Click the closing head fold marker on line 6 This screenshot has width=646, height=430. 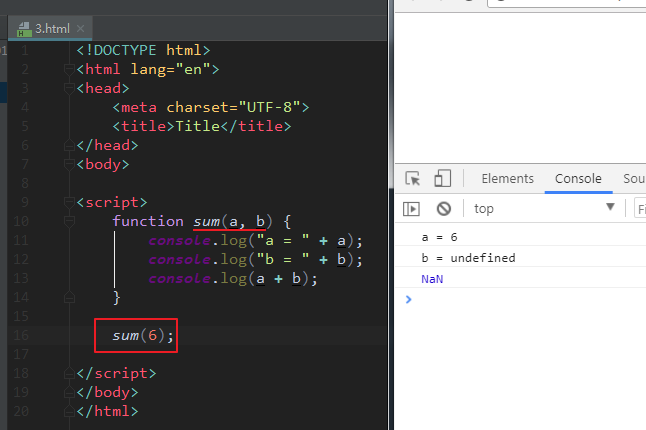pyautogui.click(x=69, y=145)
